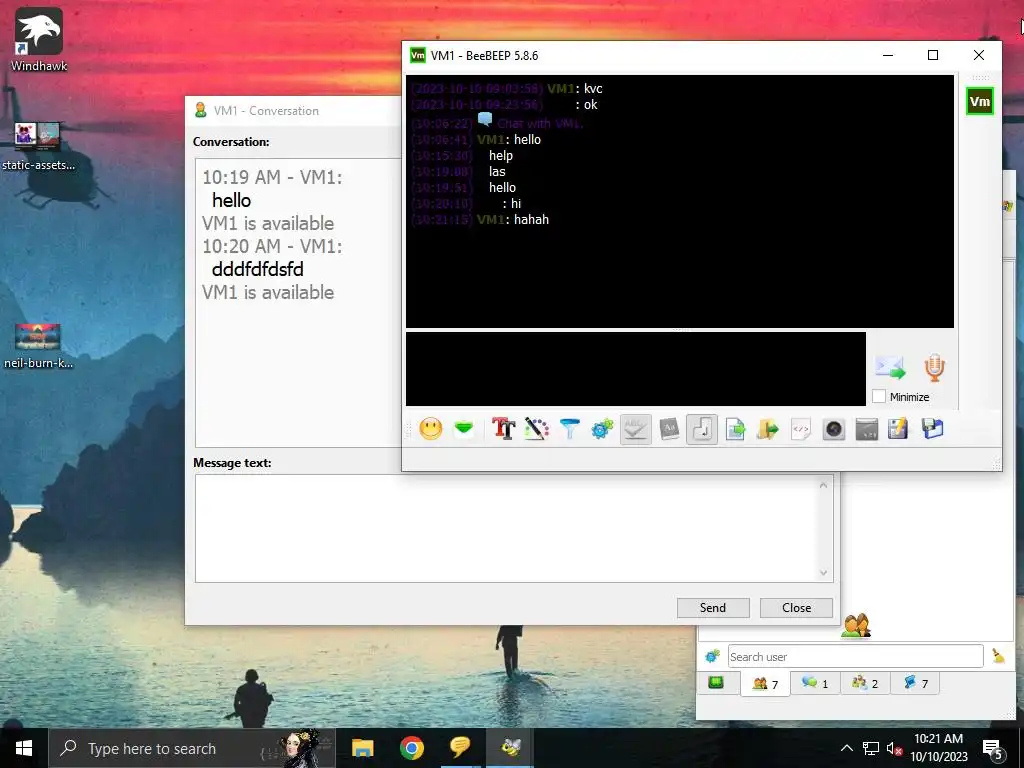Click the broom clear-search icon
The image size is (1024, 768).
pos(998,656)
